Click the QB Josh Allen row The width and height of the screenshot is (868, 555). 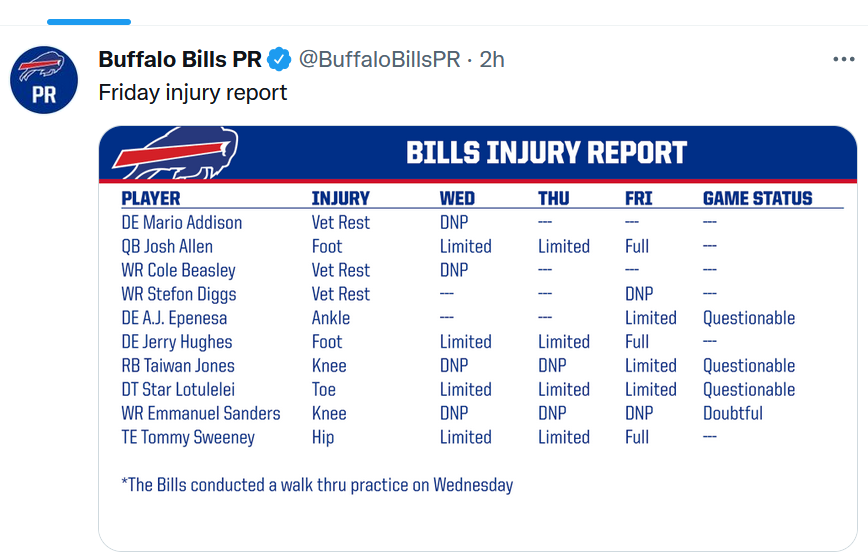click(482, 246)
